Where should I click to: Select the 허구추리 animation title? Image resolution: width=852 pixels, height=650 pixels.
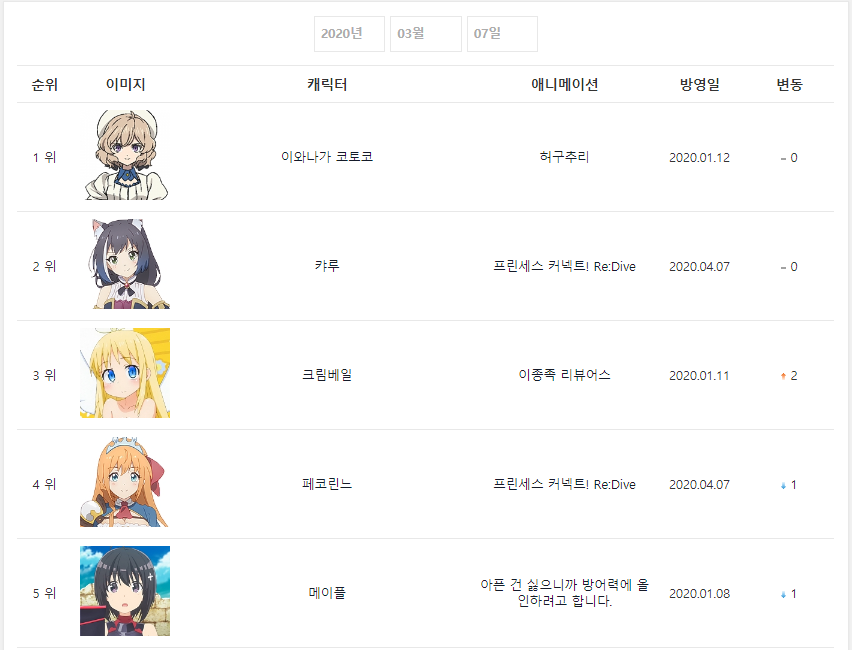[564, 157]
